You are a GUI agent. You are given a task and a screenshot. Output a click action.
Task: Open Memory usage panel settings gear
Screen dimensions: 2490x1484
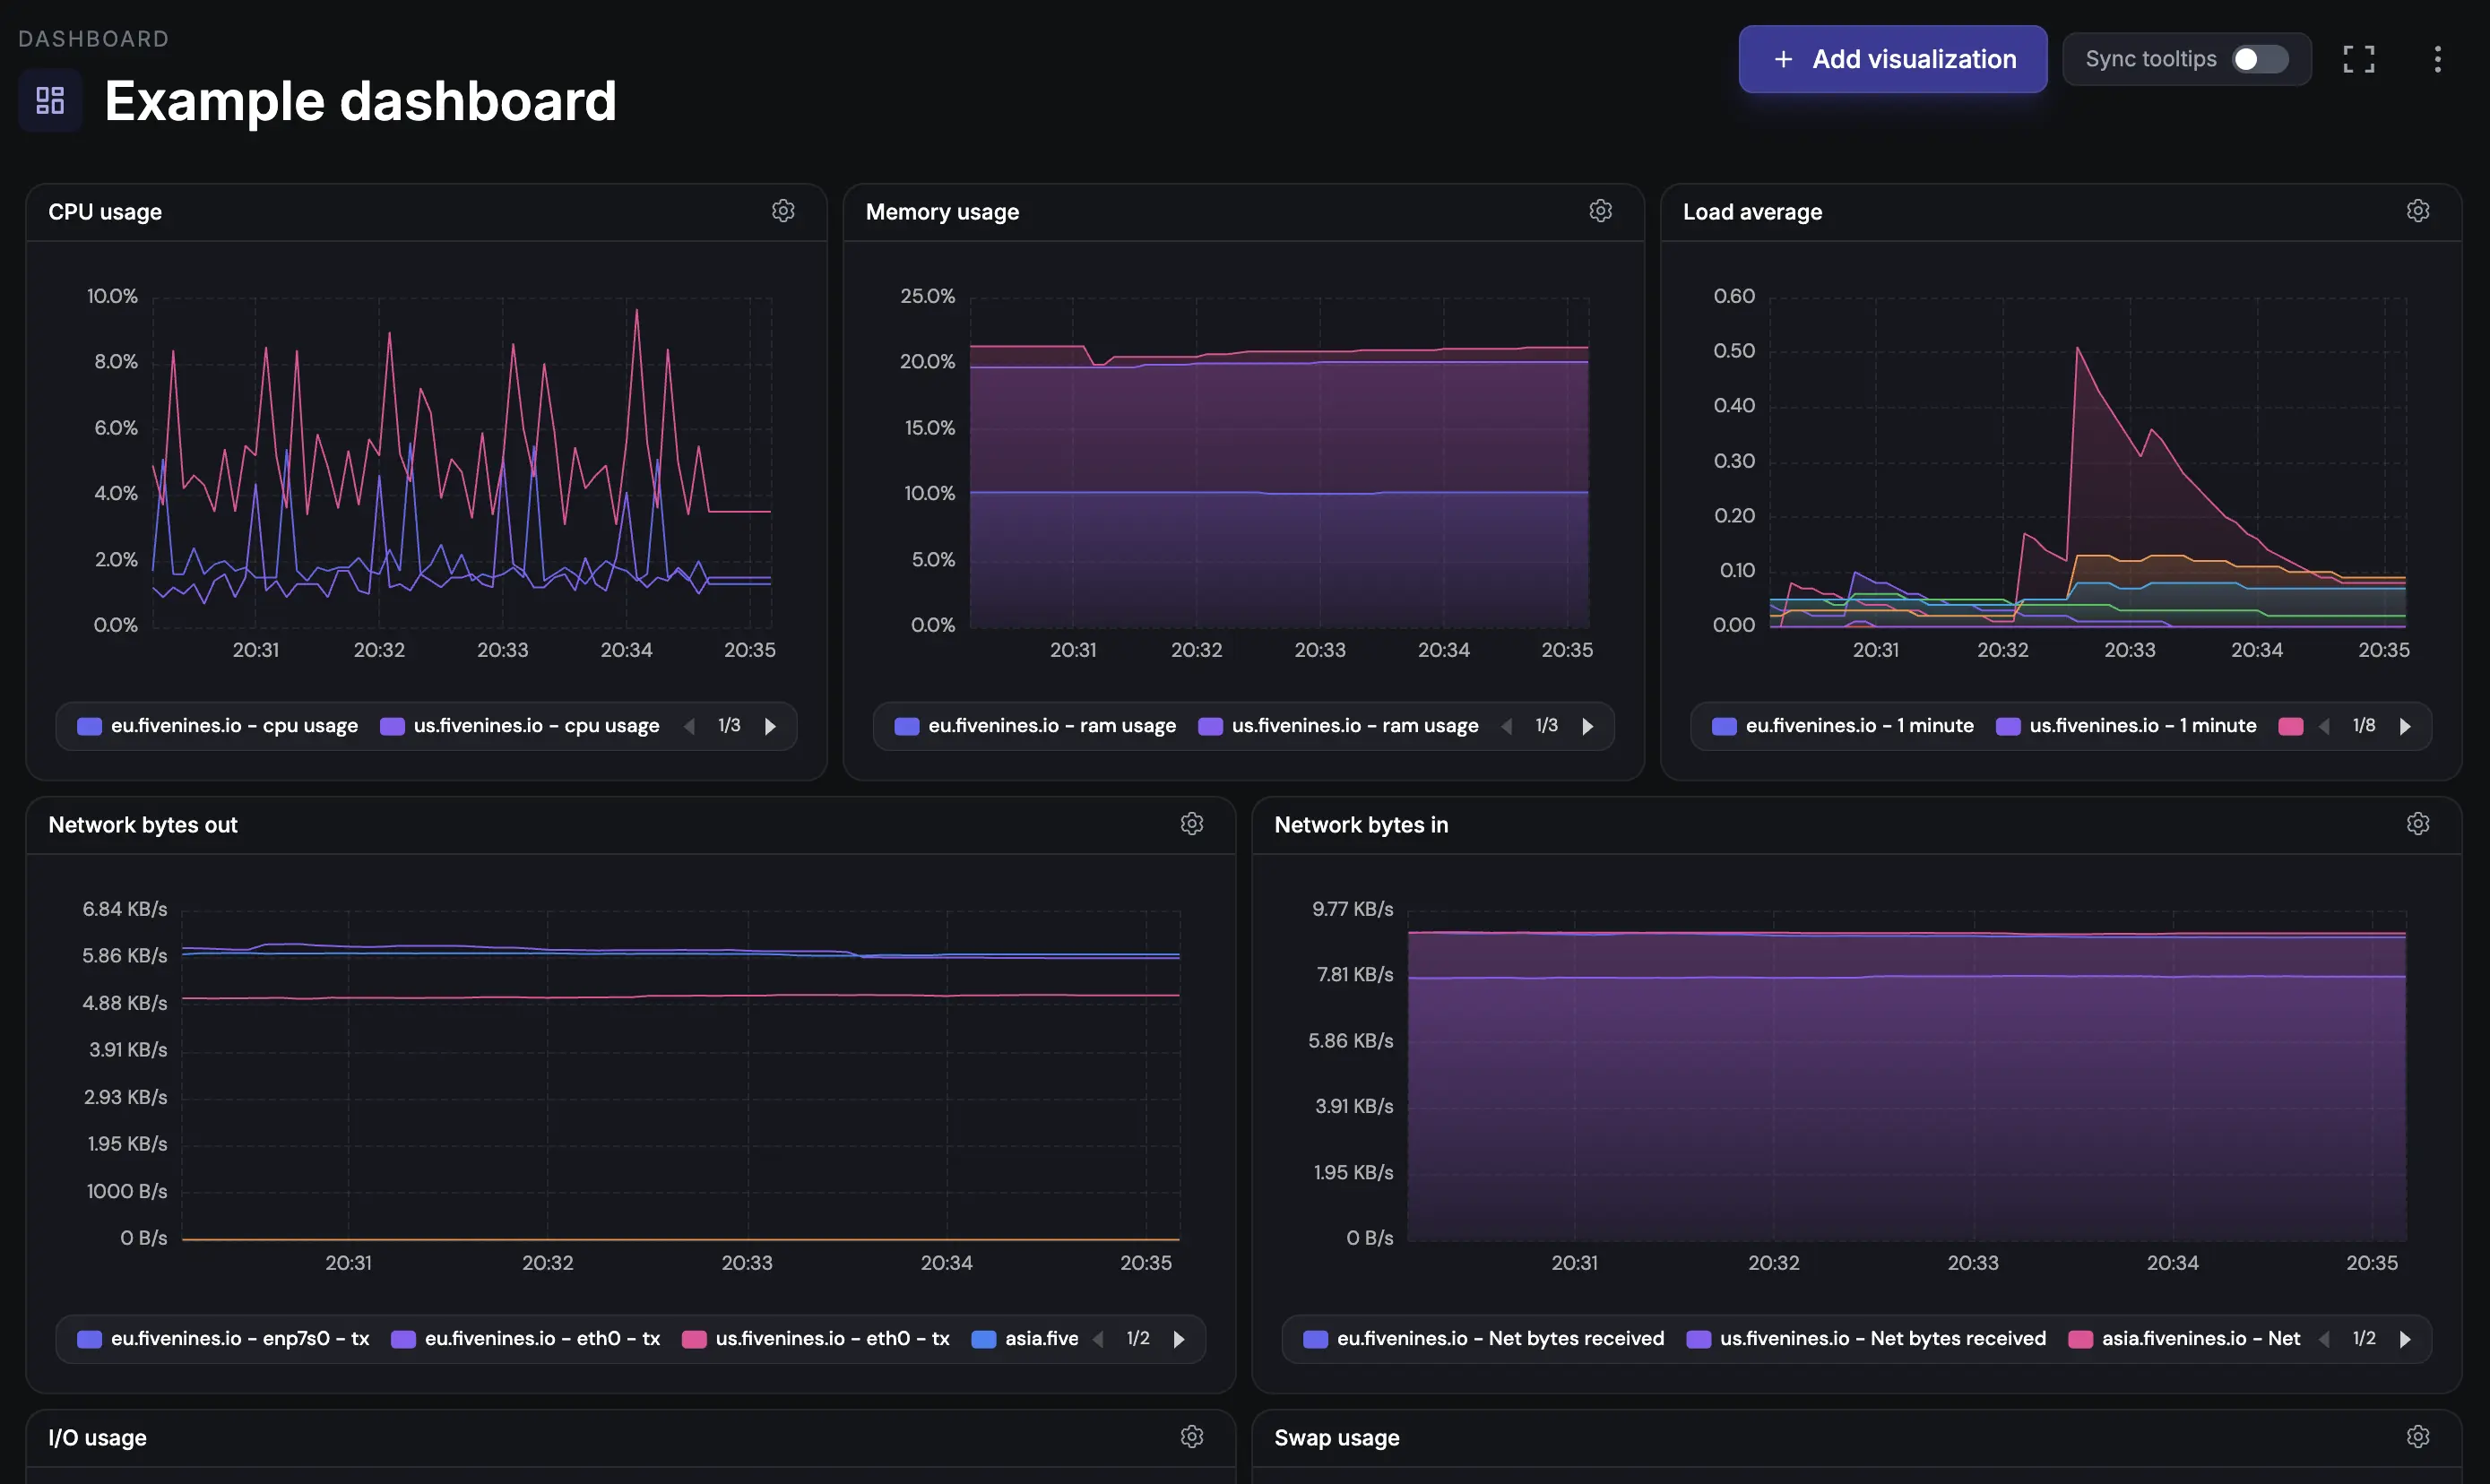pyautogui.click(x=1600, y=210)
